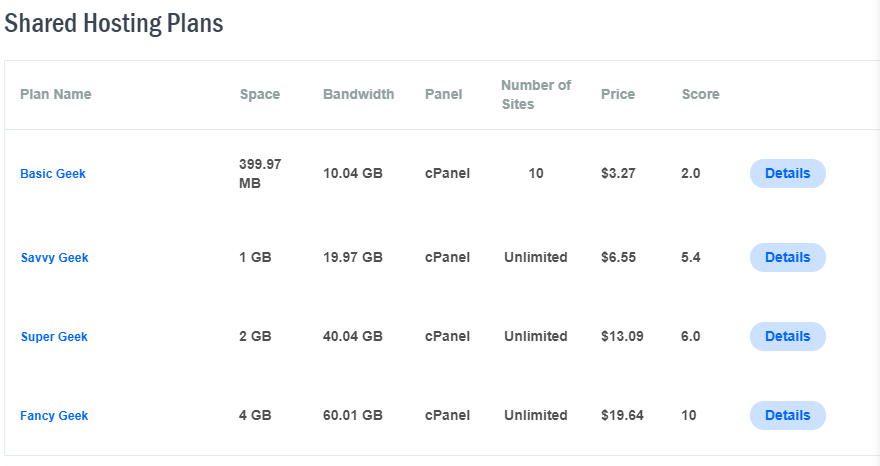
Task: Open the Super Geek plan link
Action: [54, 337]
